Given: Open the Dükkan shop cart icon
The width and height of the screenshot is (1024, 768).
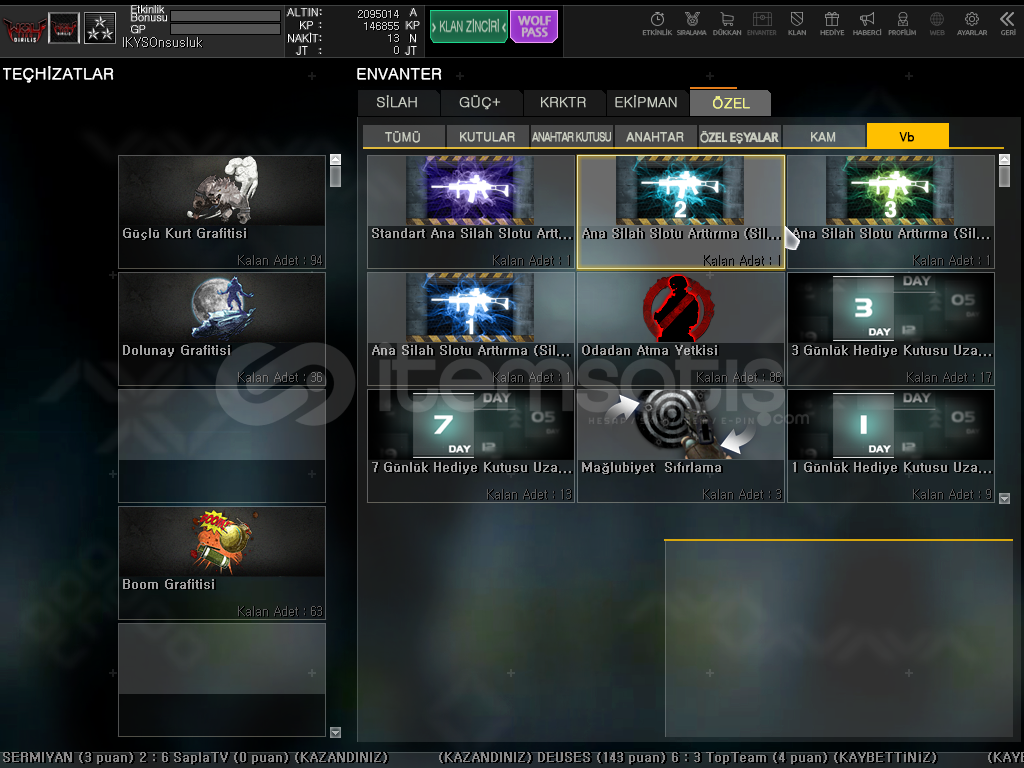Looking at the screenshot, I should click(727, 23).
